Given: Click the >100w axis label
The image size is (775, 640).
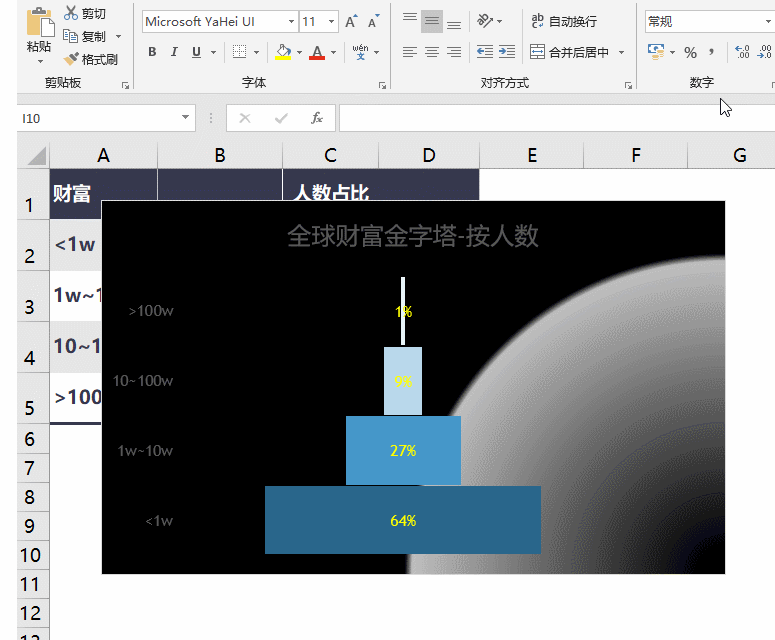Looking at the screenshot, I should [x=151, y=310].
